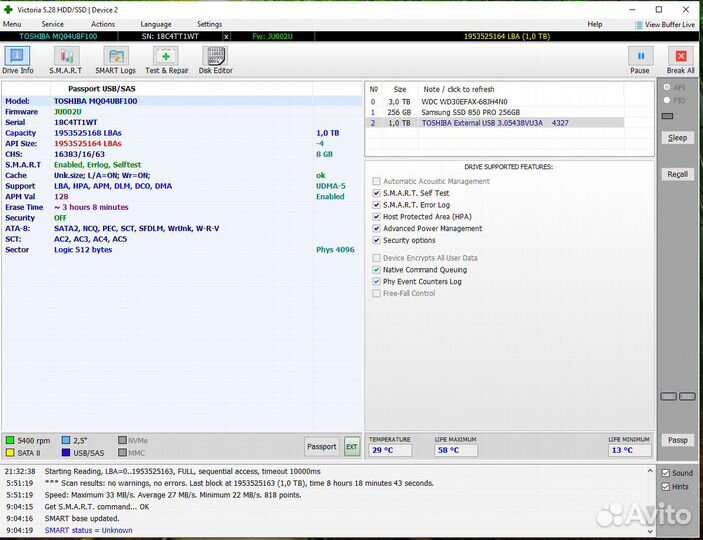Toggle the Sound checkbox

coord(666,473)
